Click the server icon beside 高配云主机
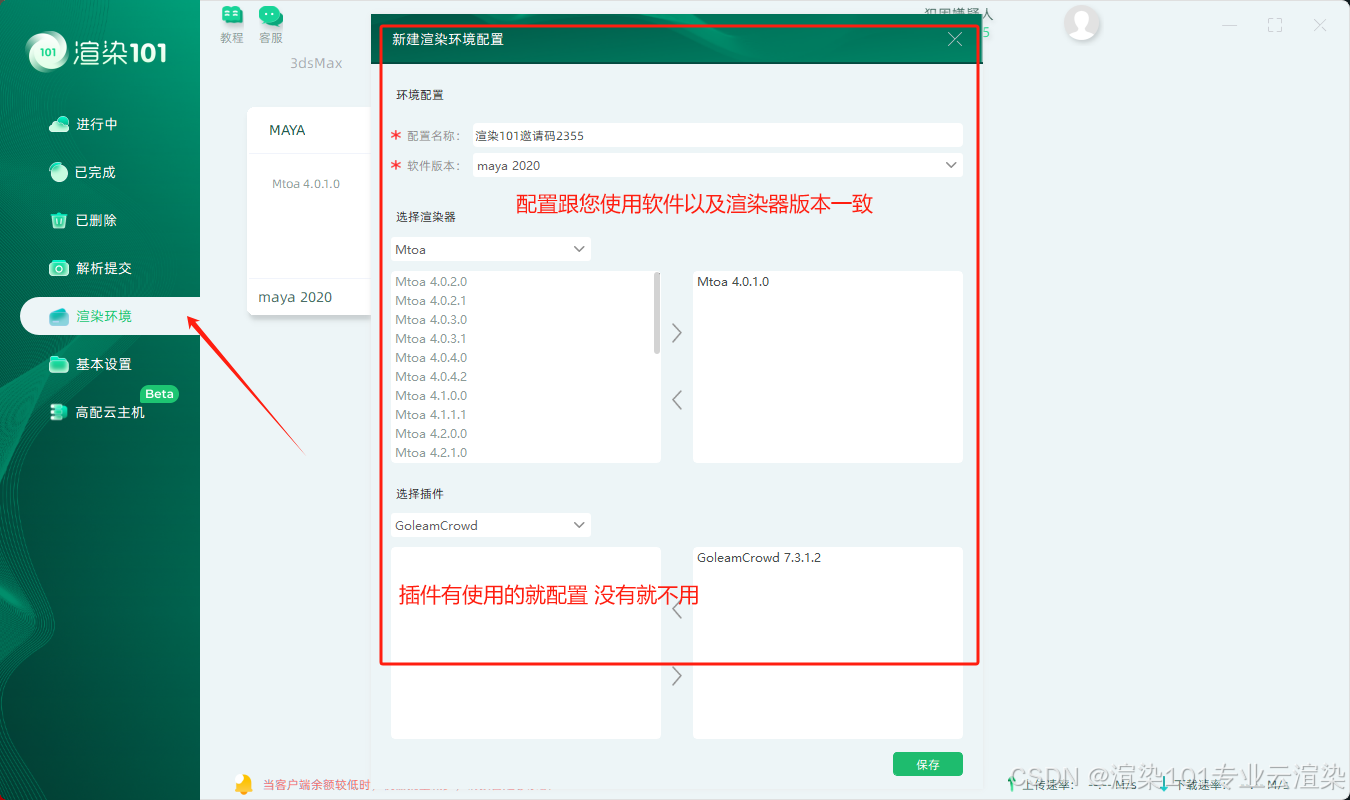The width and height of the screenshot is (1350, 800). pos(59,412)
